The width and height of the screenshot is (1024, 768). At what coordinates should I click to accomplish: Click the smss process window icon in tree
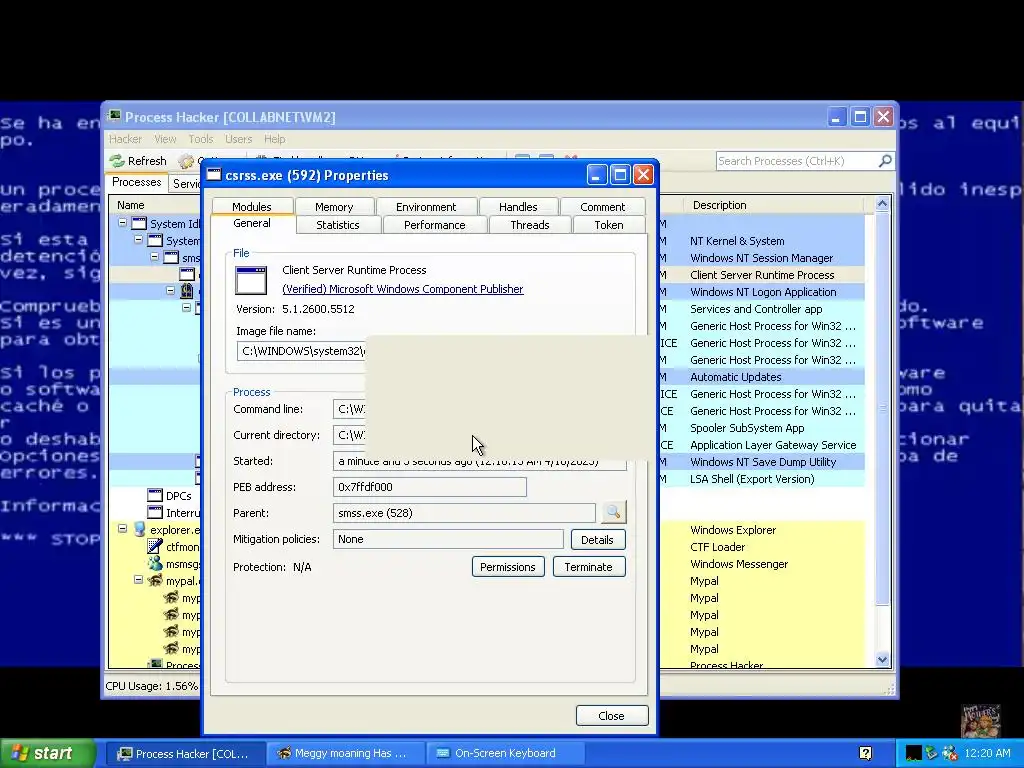tap(171, 257)
